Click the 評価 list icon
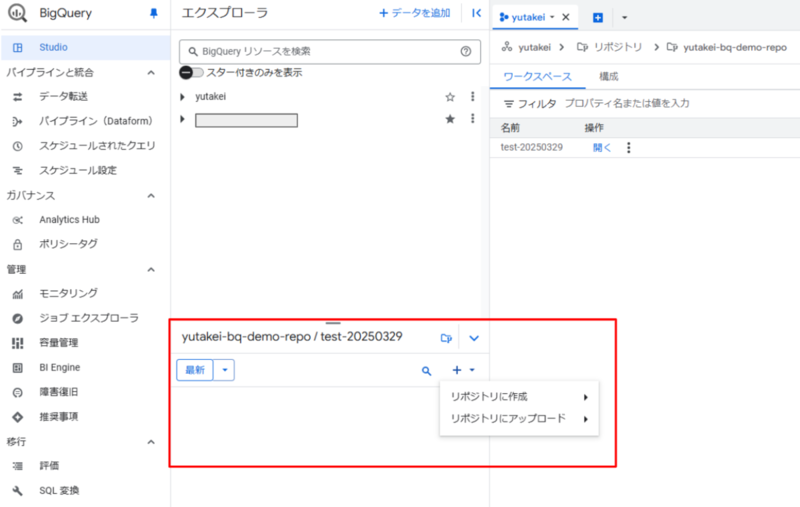800x507 pixels. 17,466
